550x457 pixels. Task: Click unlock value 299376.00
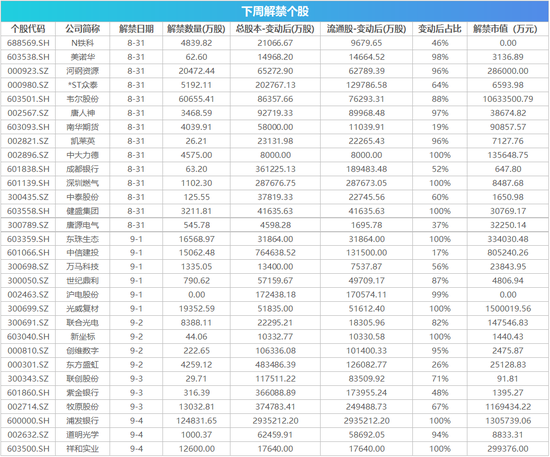pyautogui.click(x=508, y=449)
